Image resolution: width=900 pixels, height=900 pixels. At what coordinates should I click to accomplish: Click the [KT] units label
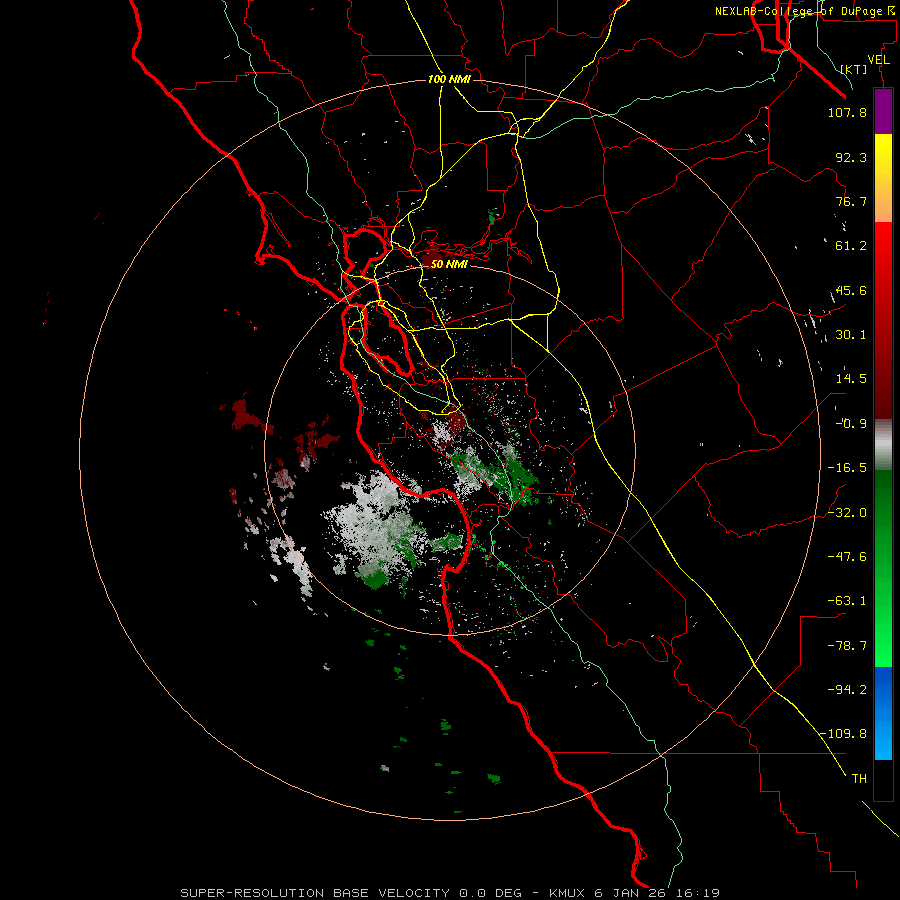pos(854,69)
